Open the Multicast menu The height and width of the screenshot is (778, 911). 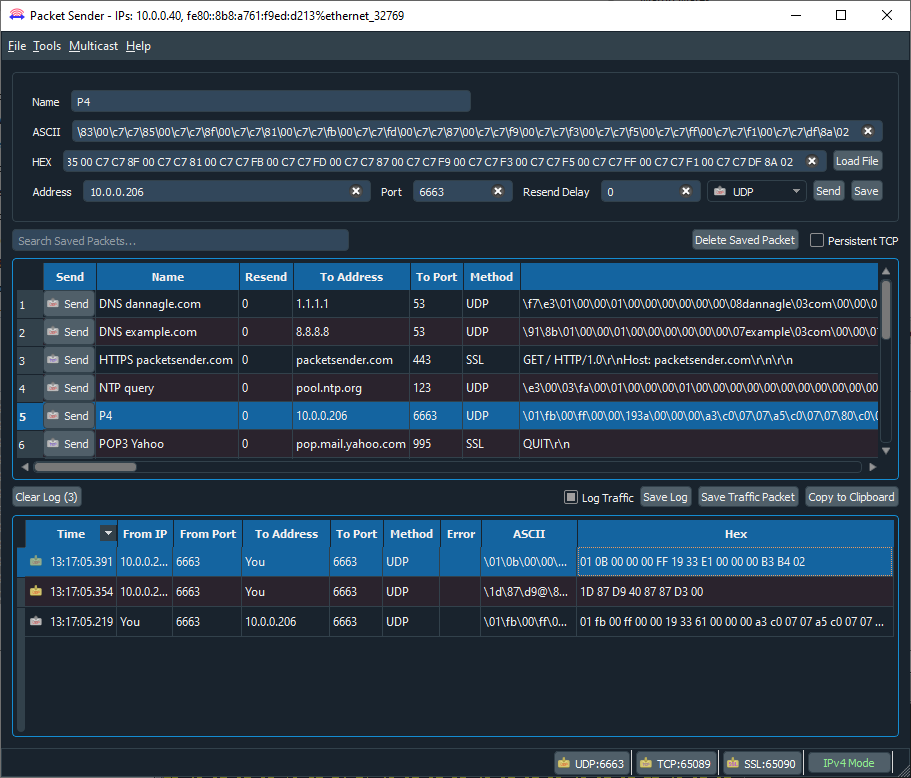click(x=93, y=46)
